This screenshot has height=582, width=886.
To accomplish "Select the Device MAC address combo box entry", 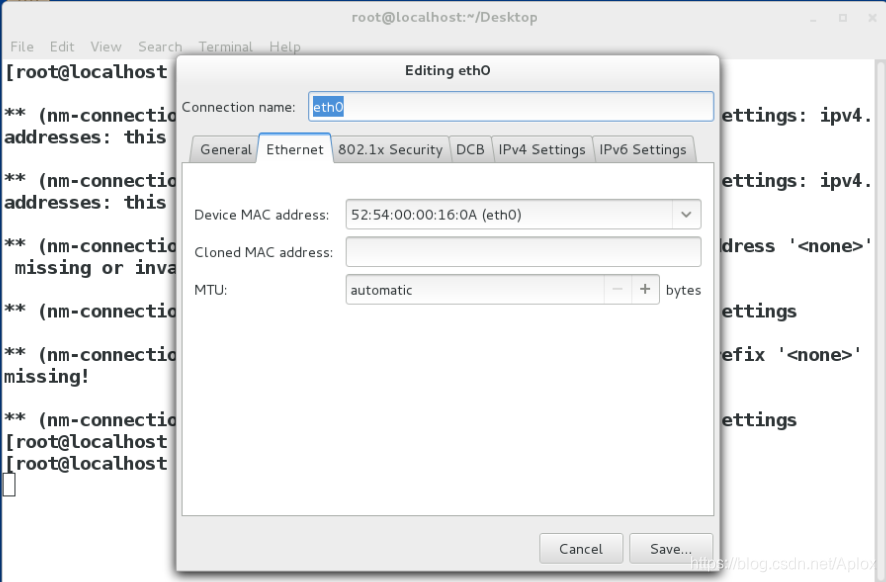I will (x=509, y=215).
